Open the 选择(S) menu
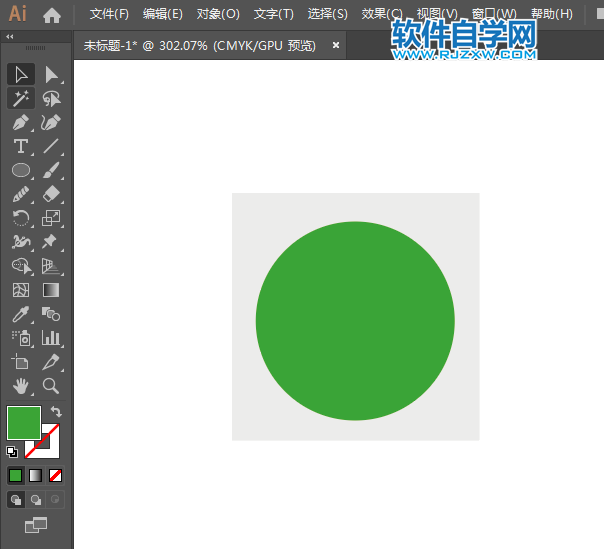604x549 pixels. (x=327, y=14)
